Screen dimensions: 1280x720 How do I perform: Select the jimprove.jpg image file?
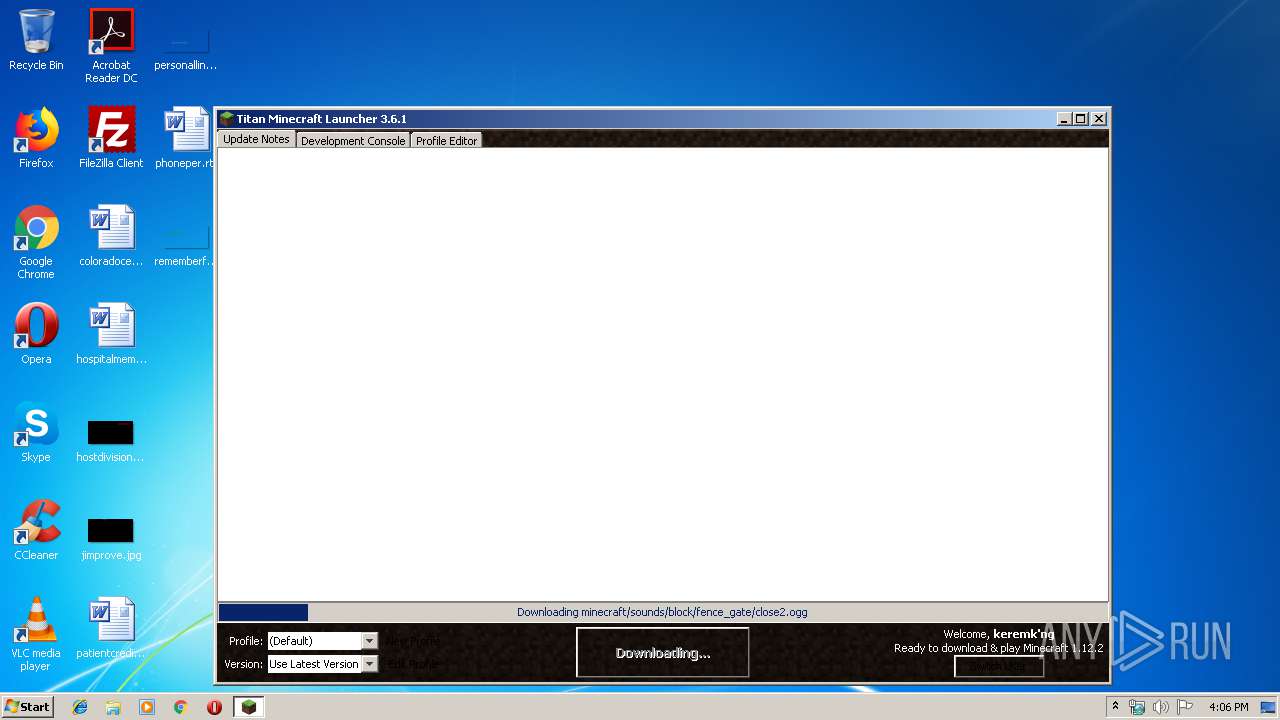pyautogui.click(x=110, y=538)
